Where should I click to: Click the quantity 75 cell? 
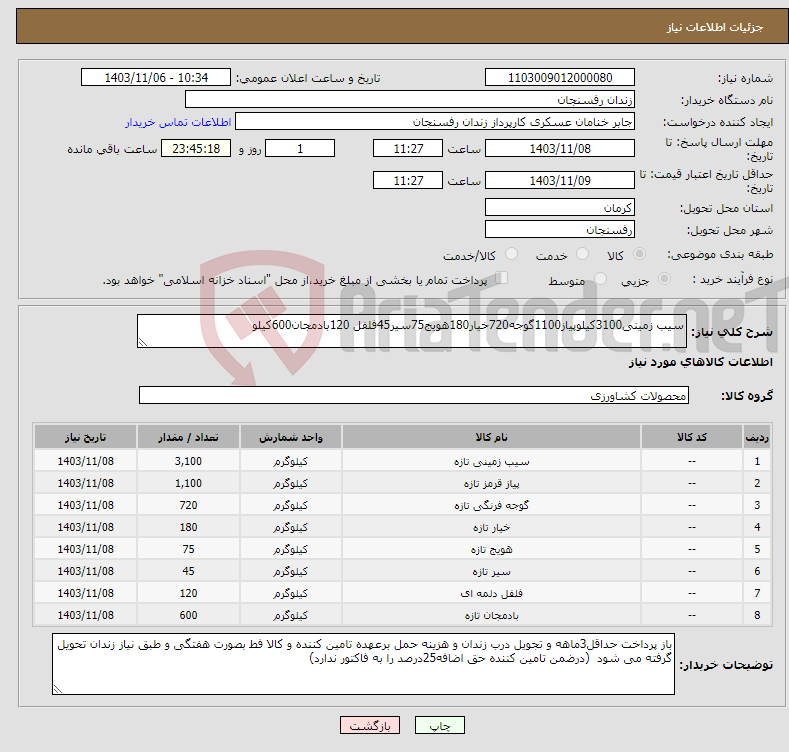click(188, 549)
